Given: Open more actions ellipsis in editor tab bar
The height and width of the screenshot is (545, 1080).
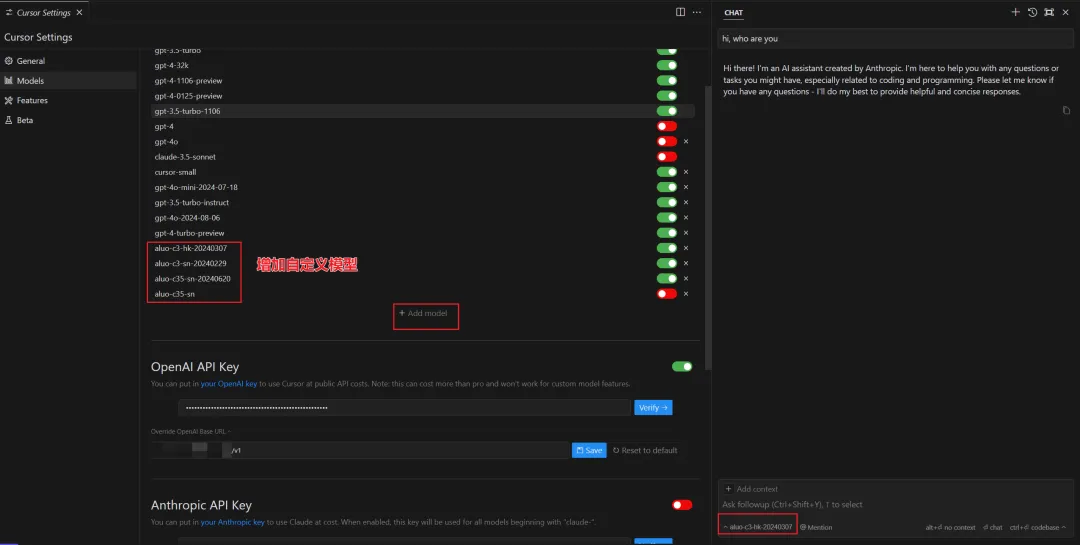Looking at the screenshot, I should point(697,12).
